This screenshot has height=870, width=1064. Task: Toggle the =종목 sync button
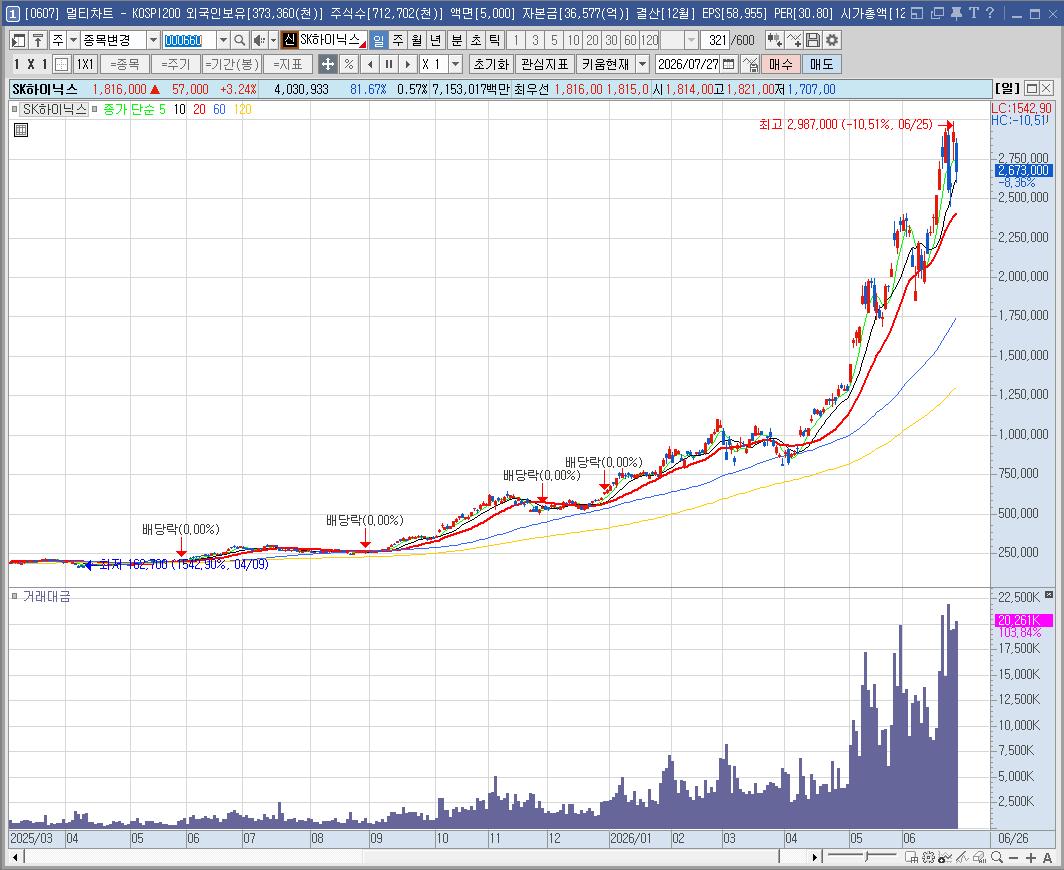click(x=124, y=64)
